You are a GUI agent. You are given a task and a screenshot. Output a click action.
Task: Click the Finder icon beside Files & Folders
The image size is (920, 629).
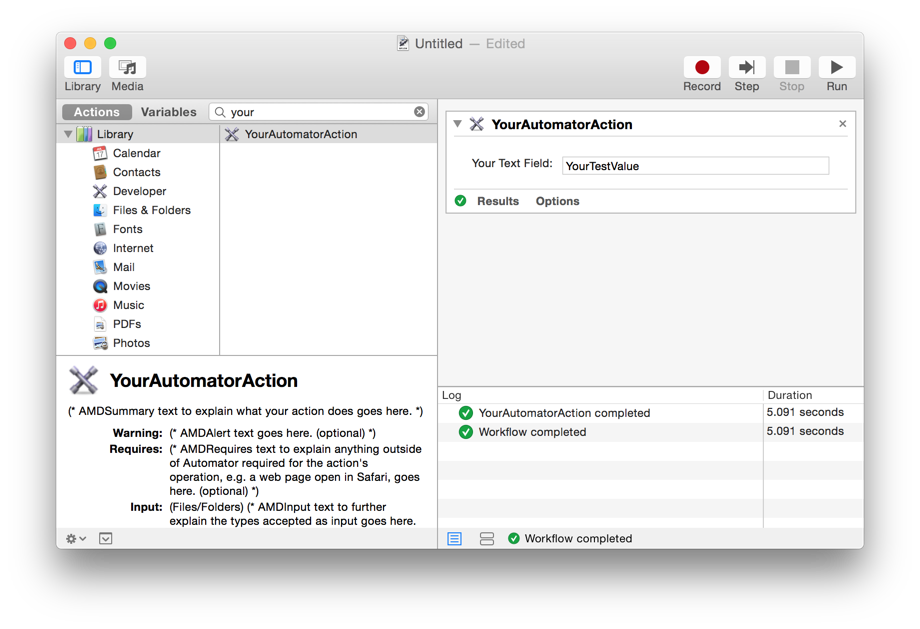point(100,210)
